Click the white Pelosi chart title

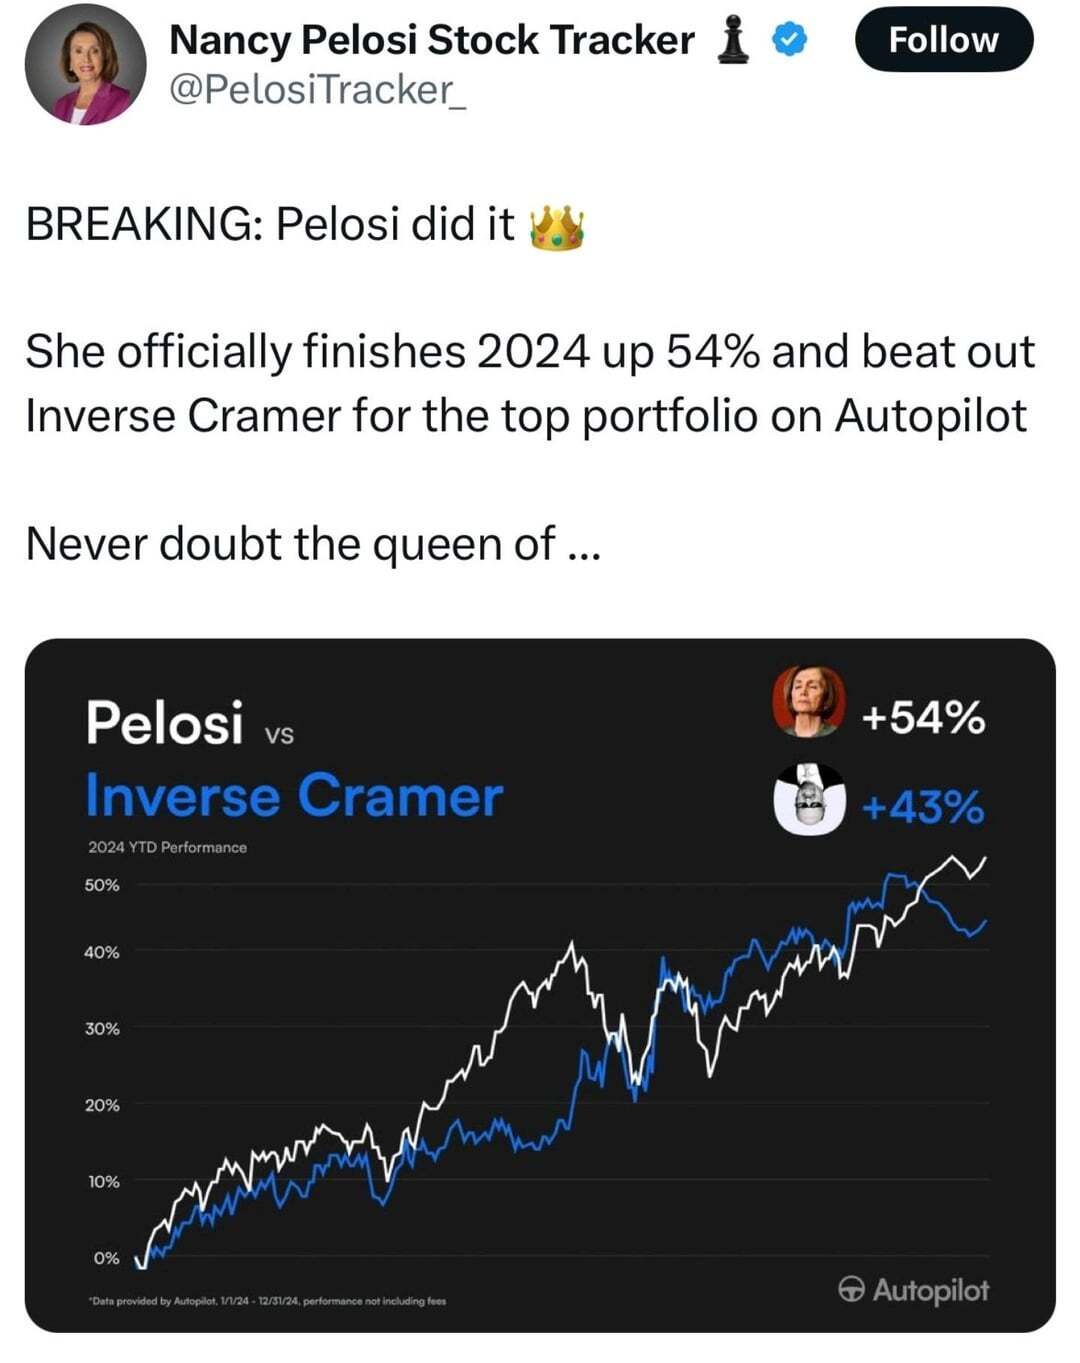point(164,722)
